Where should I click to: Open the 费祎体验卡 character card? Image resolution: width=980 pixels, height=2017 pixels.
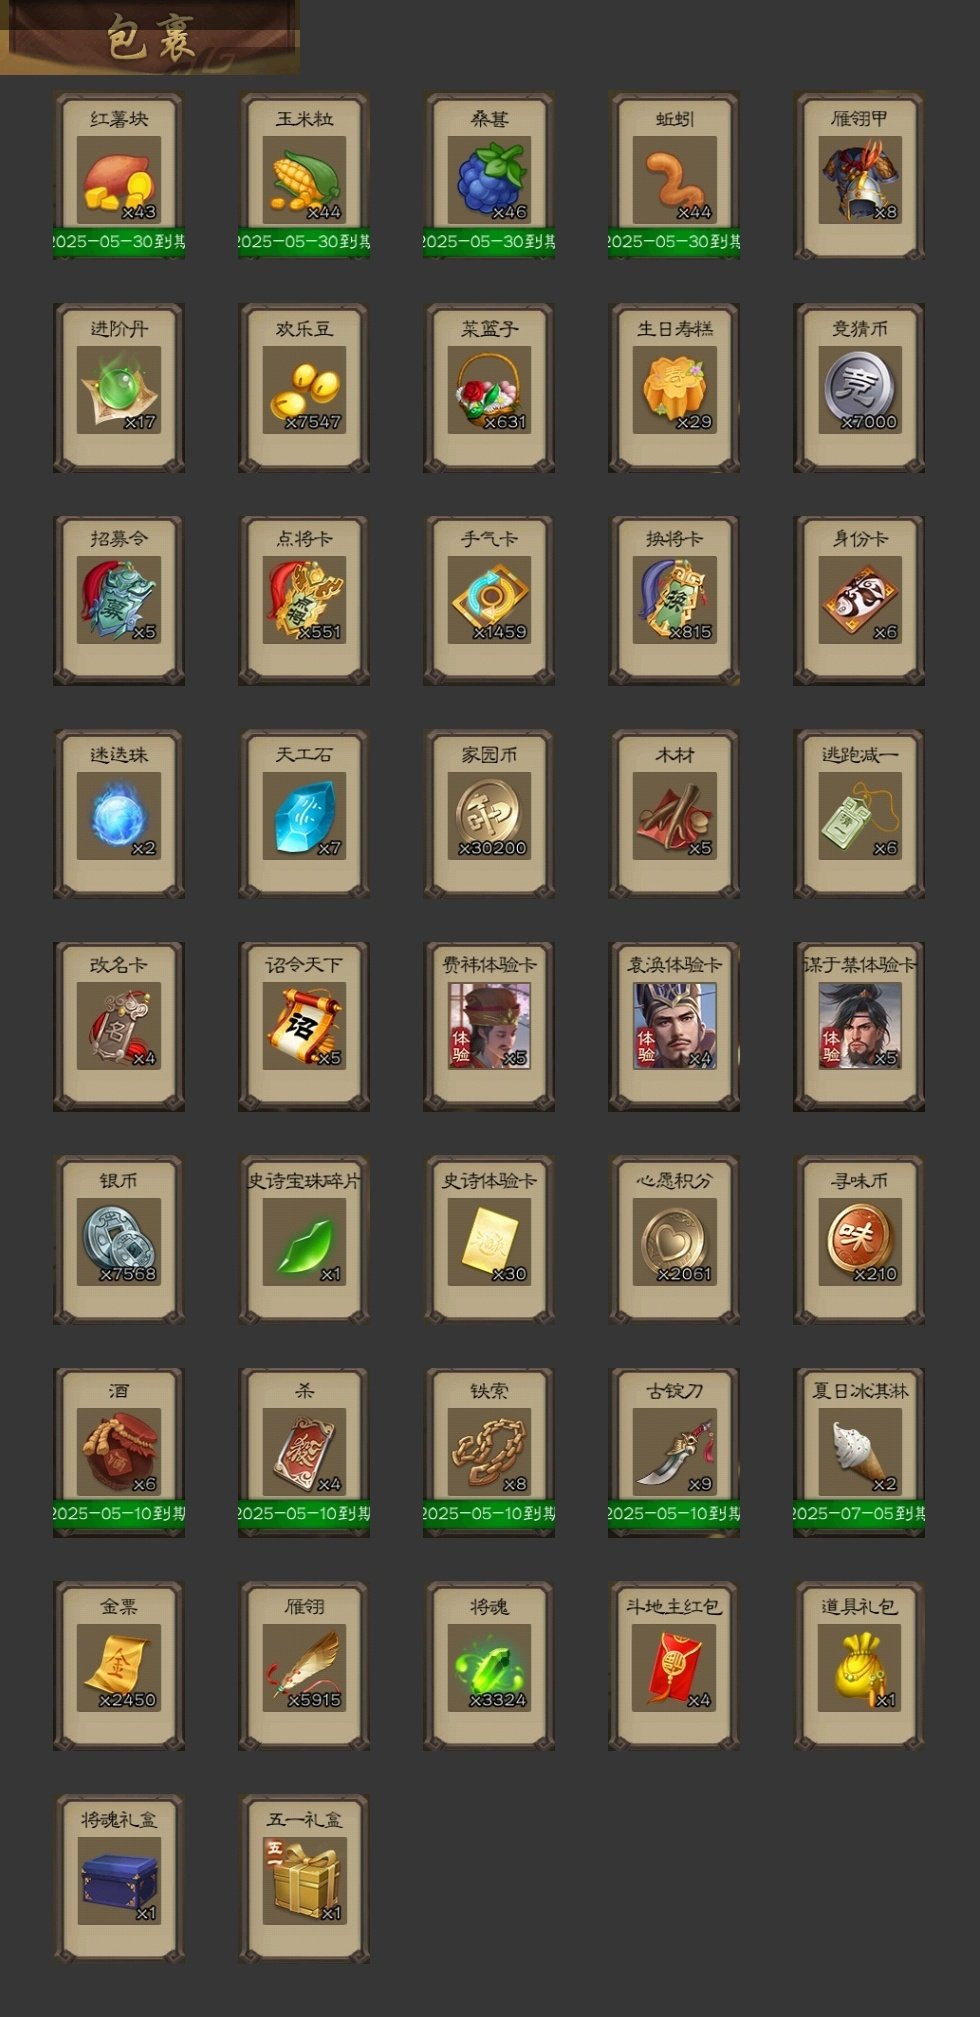tap(489, 1026)
